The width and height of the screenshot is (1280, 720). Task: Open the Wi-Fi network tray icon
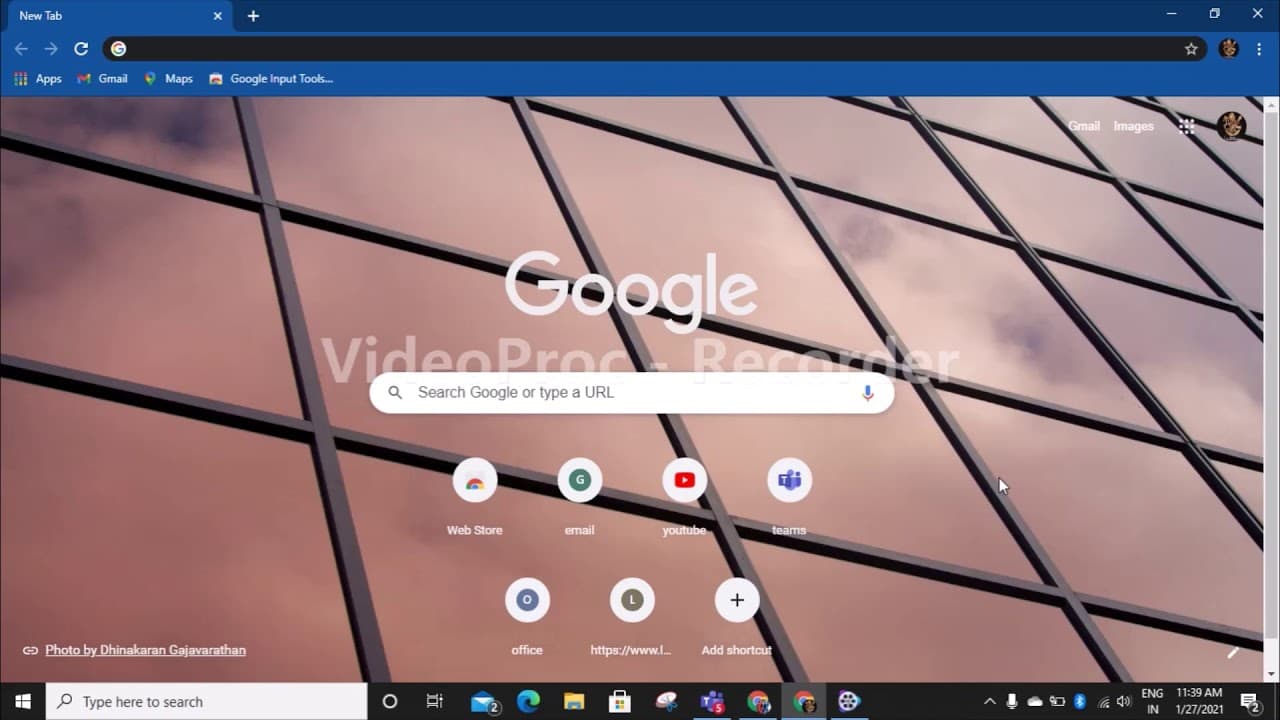coord(1103,701)
